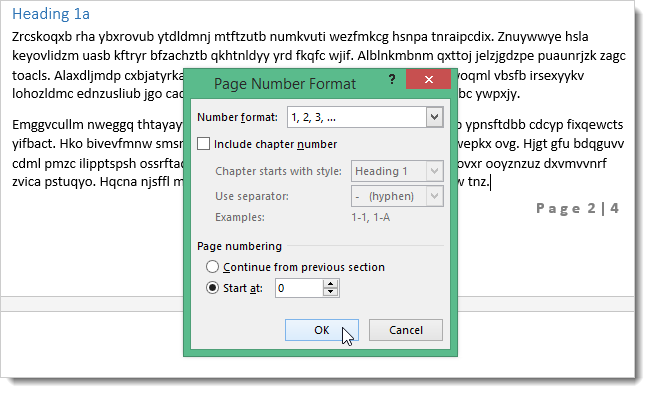The height and width of the screenshot is (393, 650).
Task: Increase Start at value with up arrow
Action: 330,284
